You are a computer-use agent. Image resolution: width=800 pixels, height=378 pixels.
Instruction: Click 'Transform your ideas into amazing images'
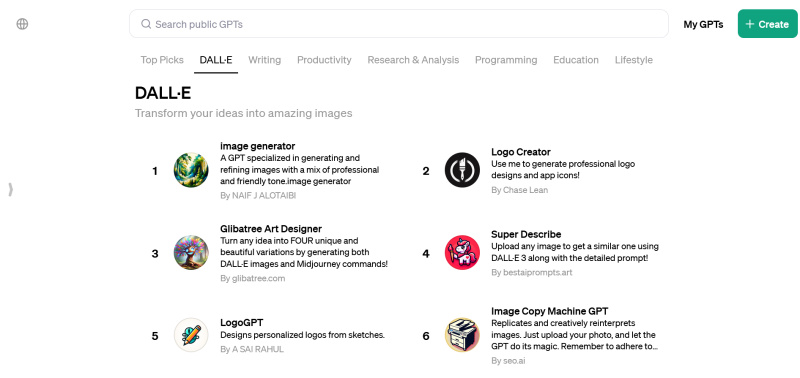click(243, 113)
